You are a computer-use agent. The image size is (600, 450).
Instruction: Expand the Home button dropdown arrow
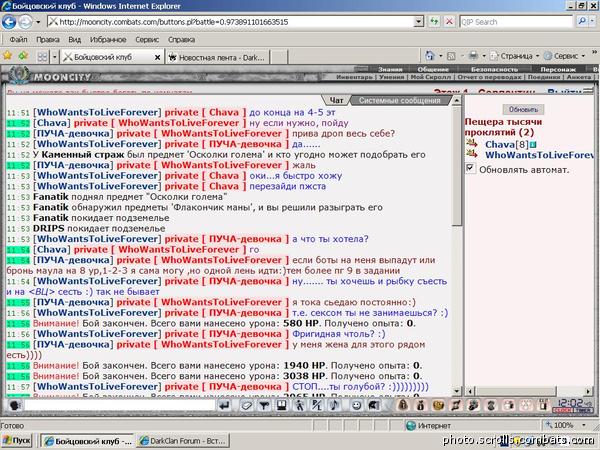[x=440, y=57]
